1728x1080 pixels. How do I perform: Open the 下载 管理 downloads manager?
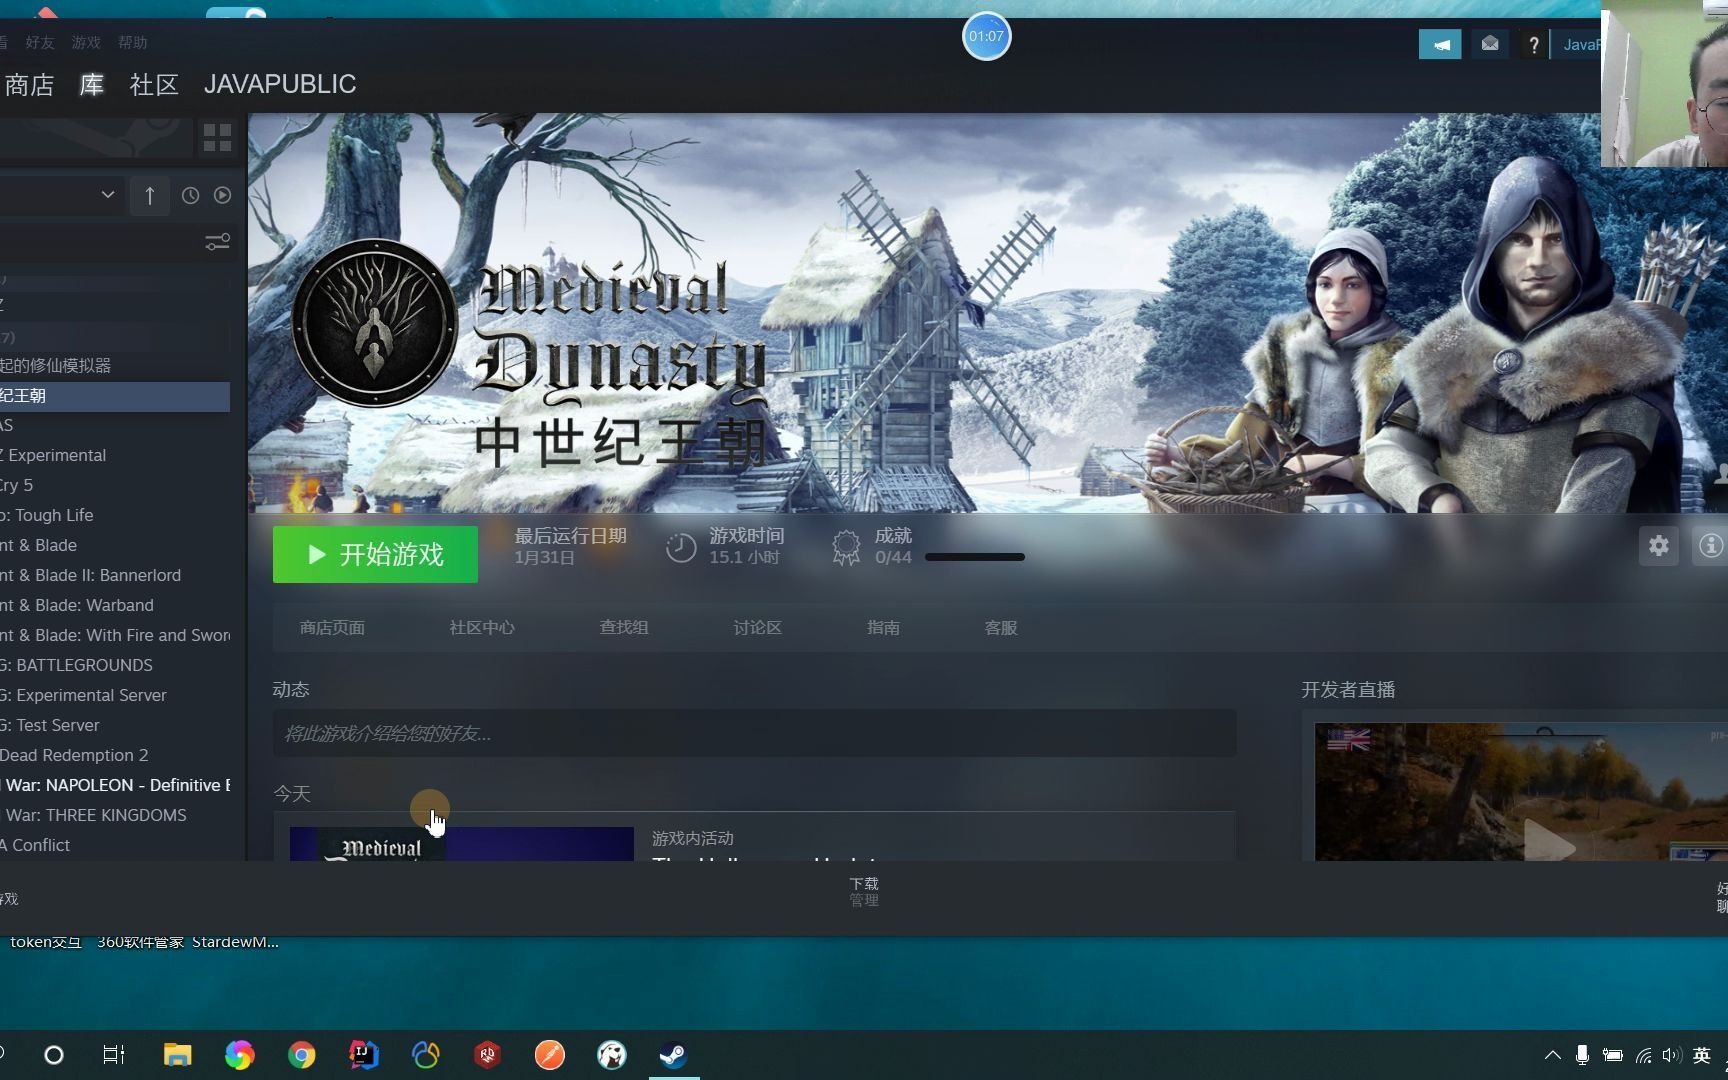click(x=864, y=892)
